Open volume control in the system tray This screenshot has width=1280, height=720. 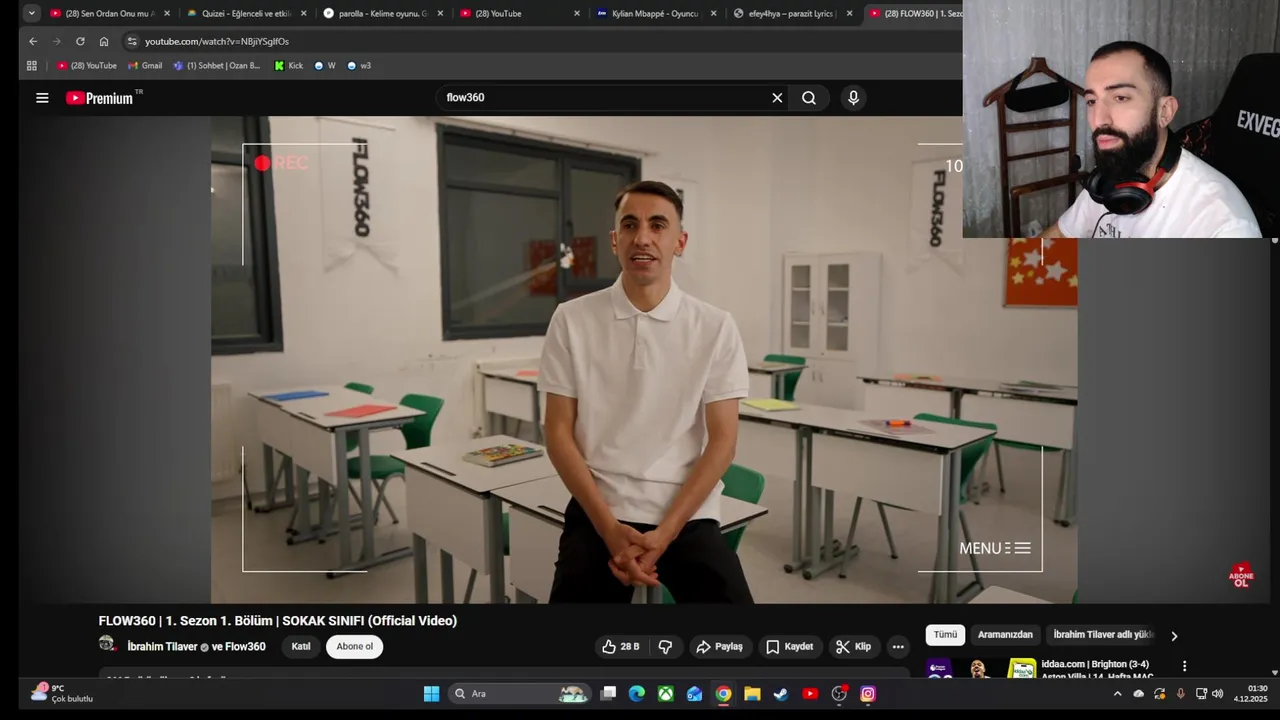coord(1217,694)
